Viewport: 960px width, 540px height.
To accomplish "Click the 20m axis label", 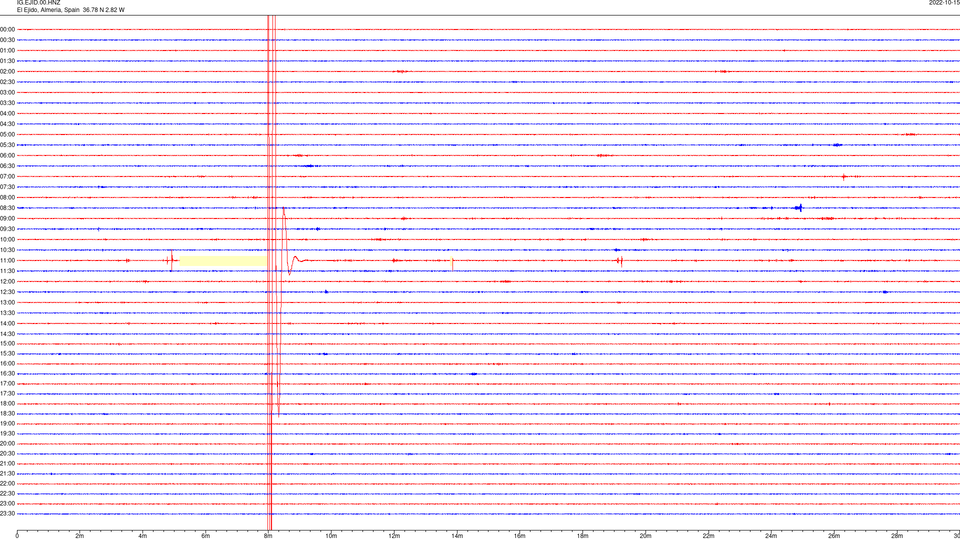I will [x=645, y=536].
